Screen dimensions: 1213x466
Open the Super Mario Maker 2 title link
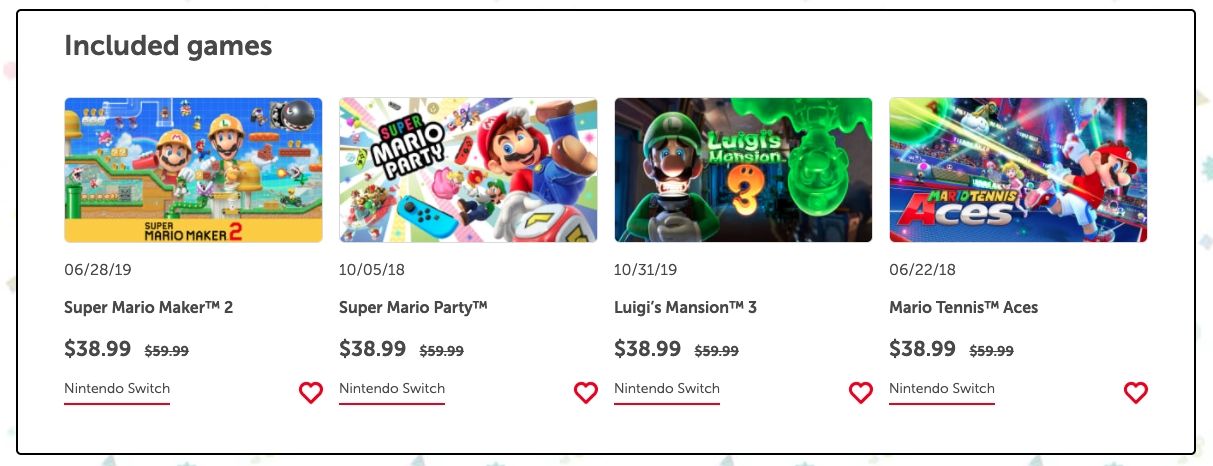pos(148,307)
